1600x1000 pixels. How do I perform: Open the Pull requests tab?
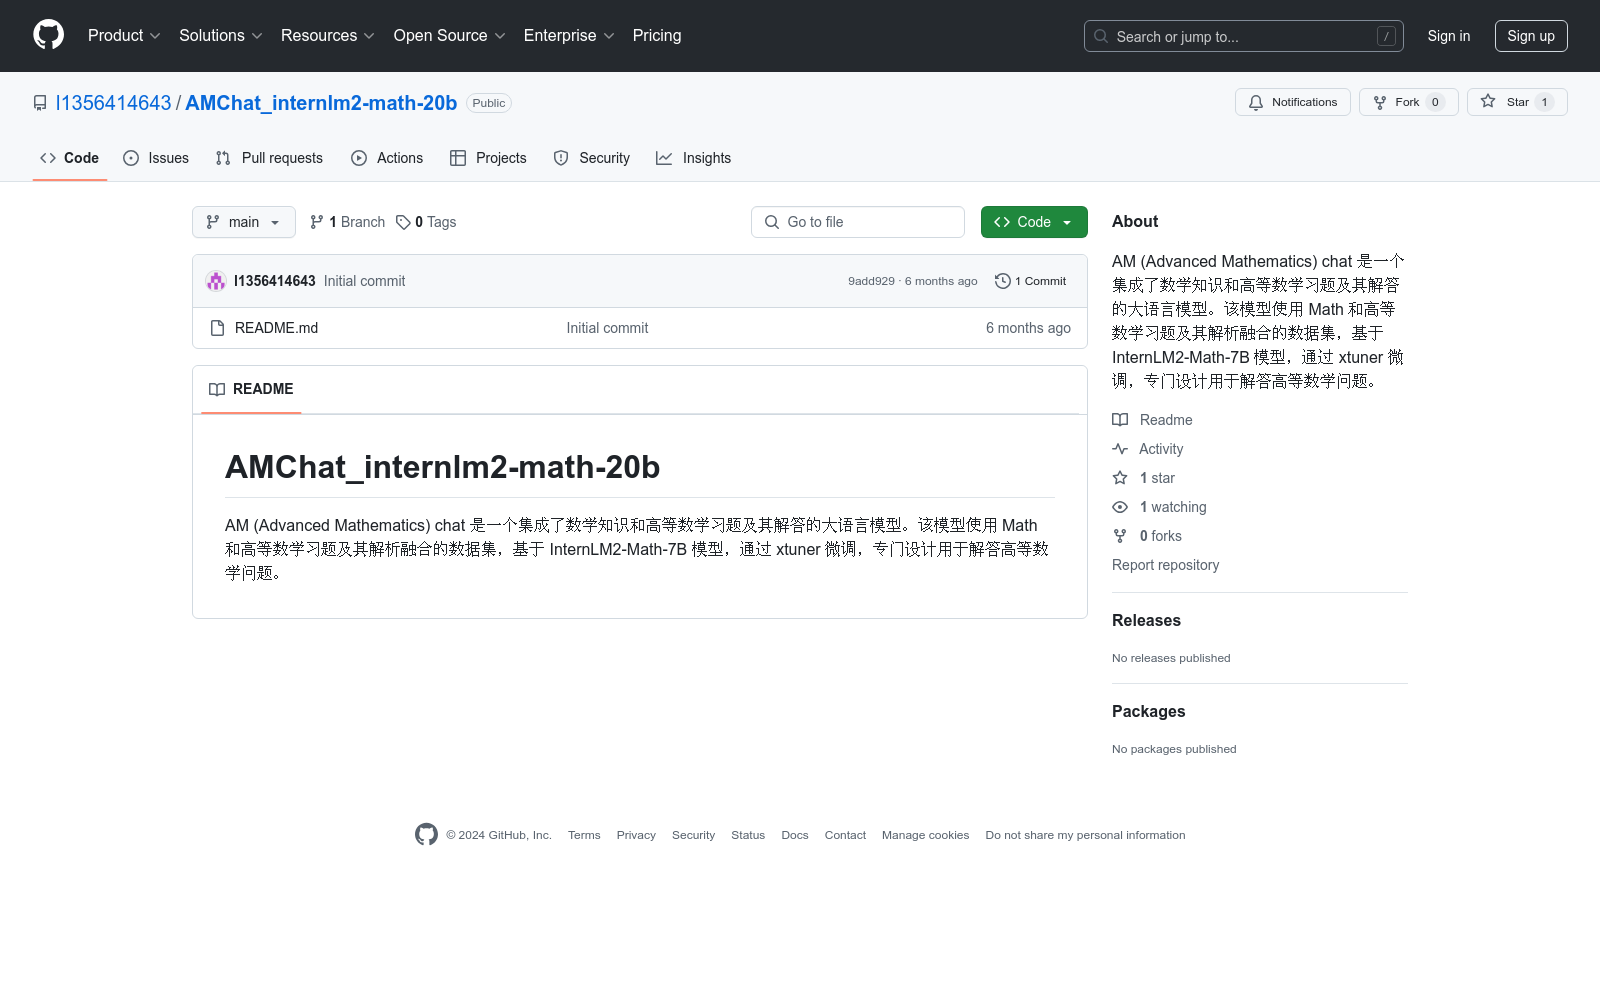pos(269,158)
